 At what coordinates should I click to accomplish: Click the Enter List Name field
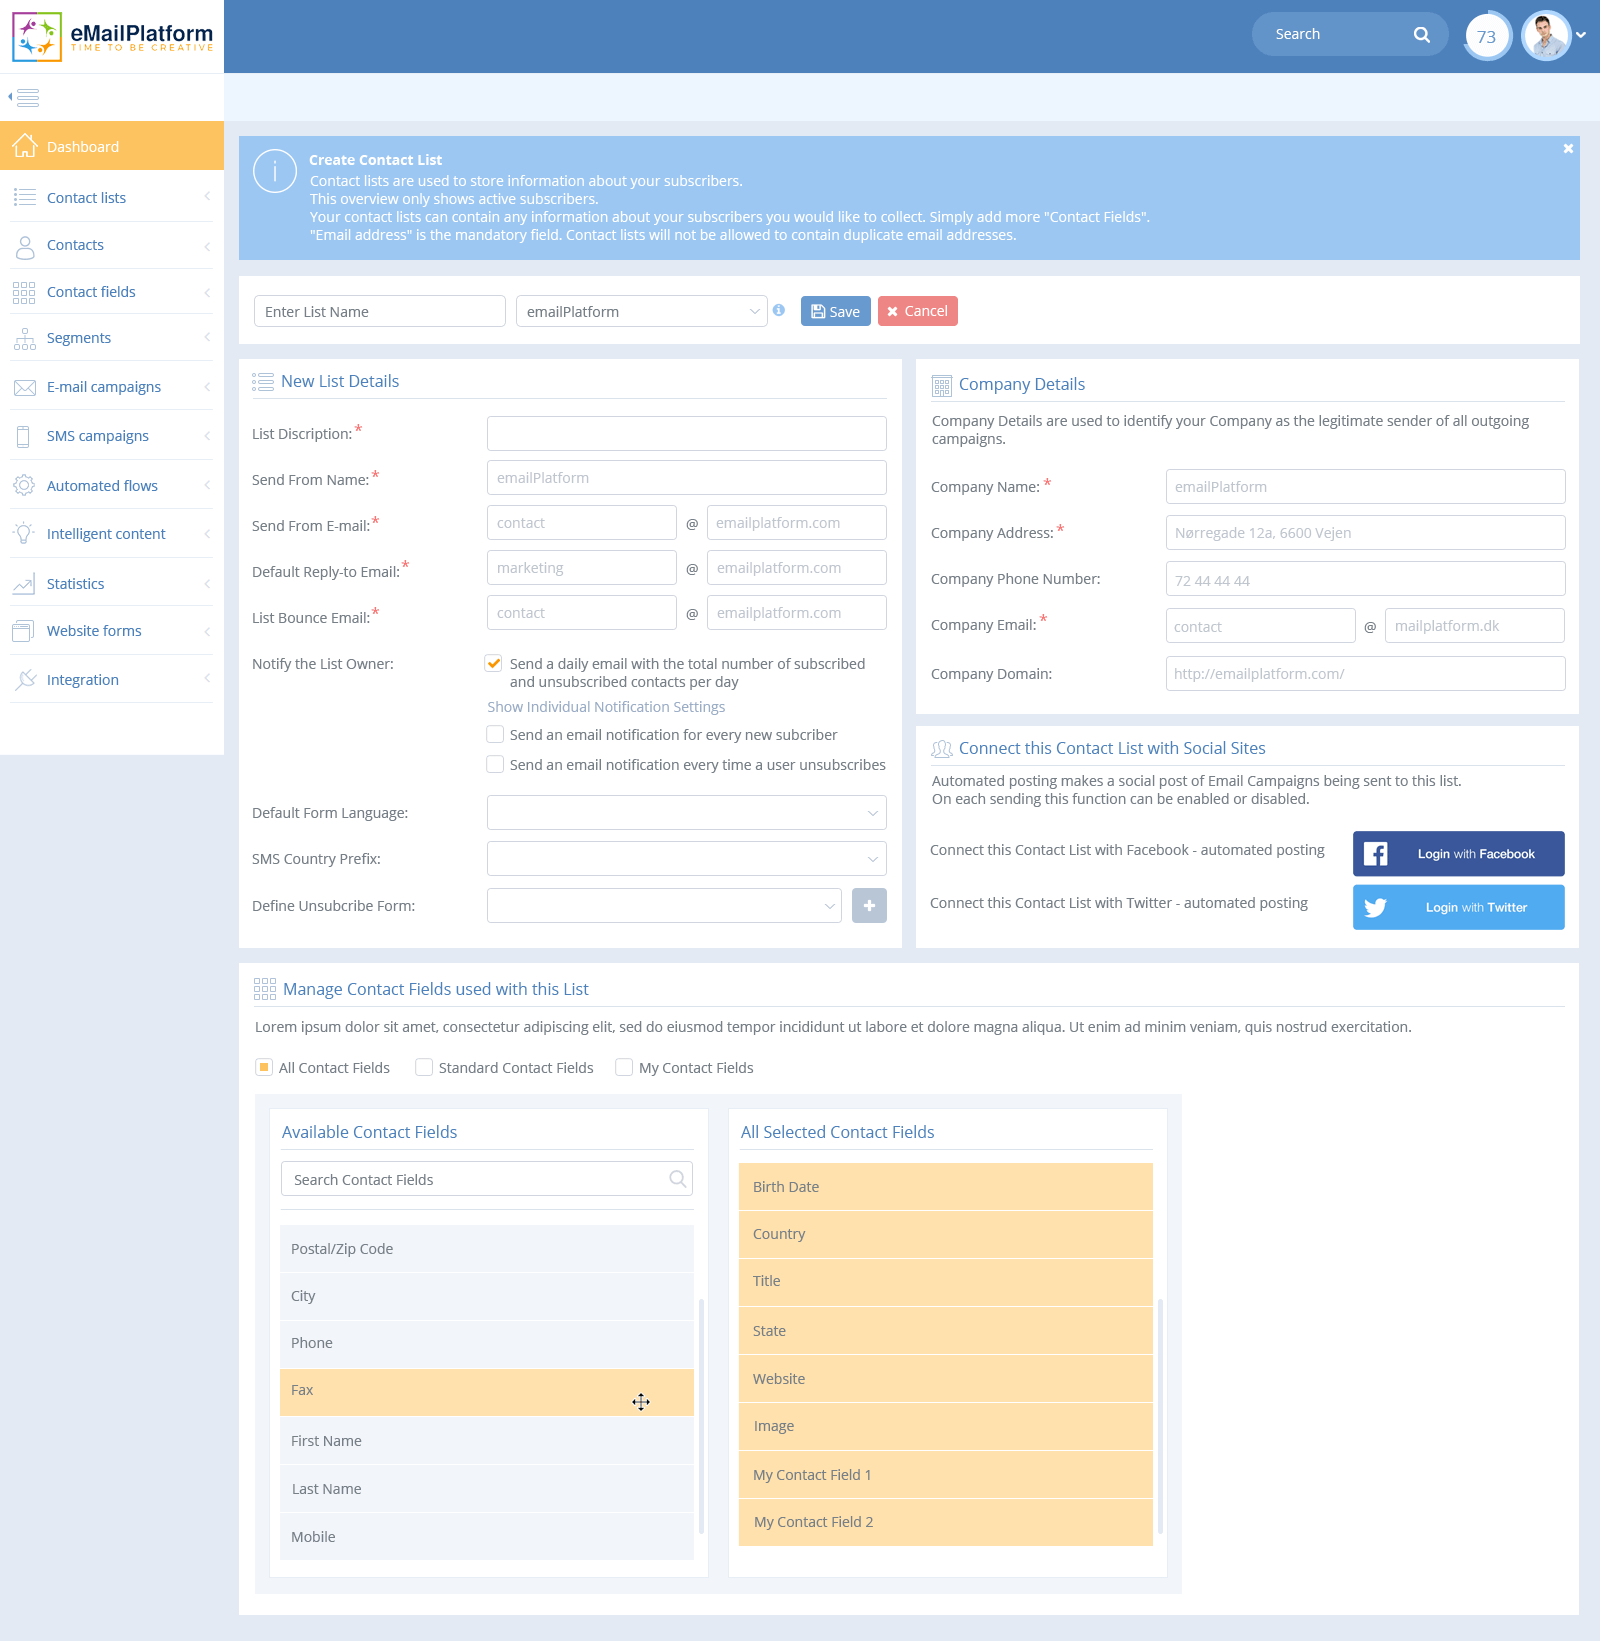pos(380,311)
